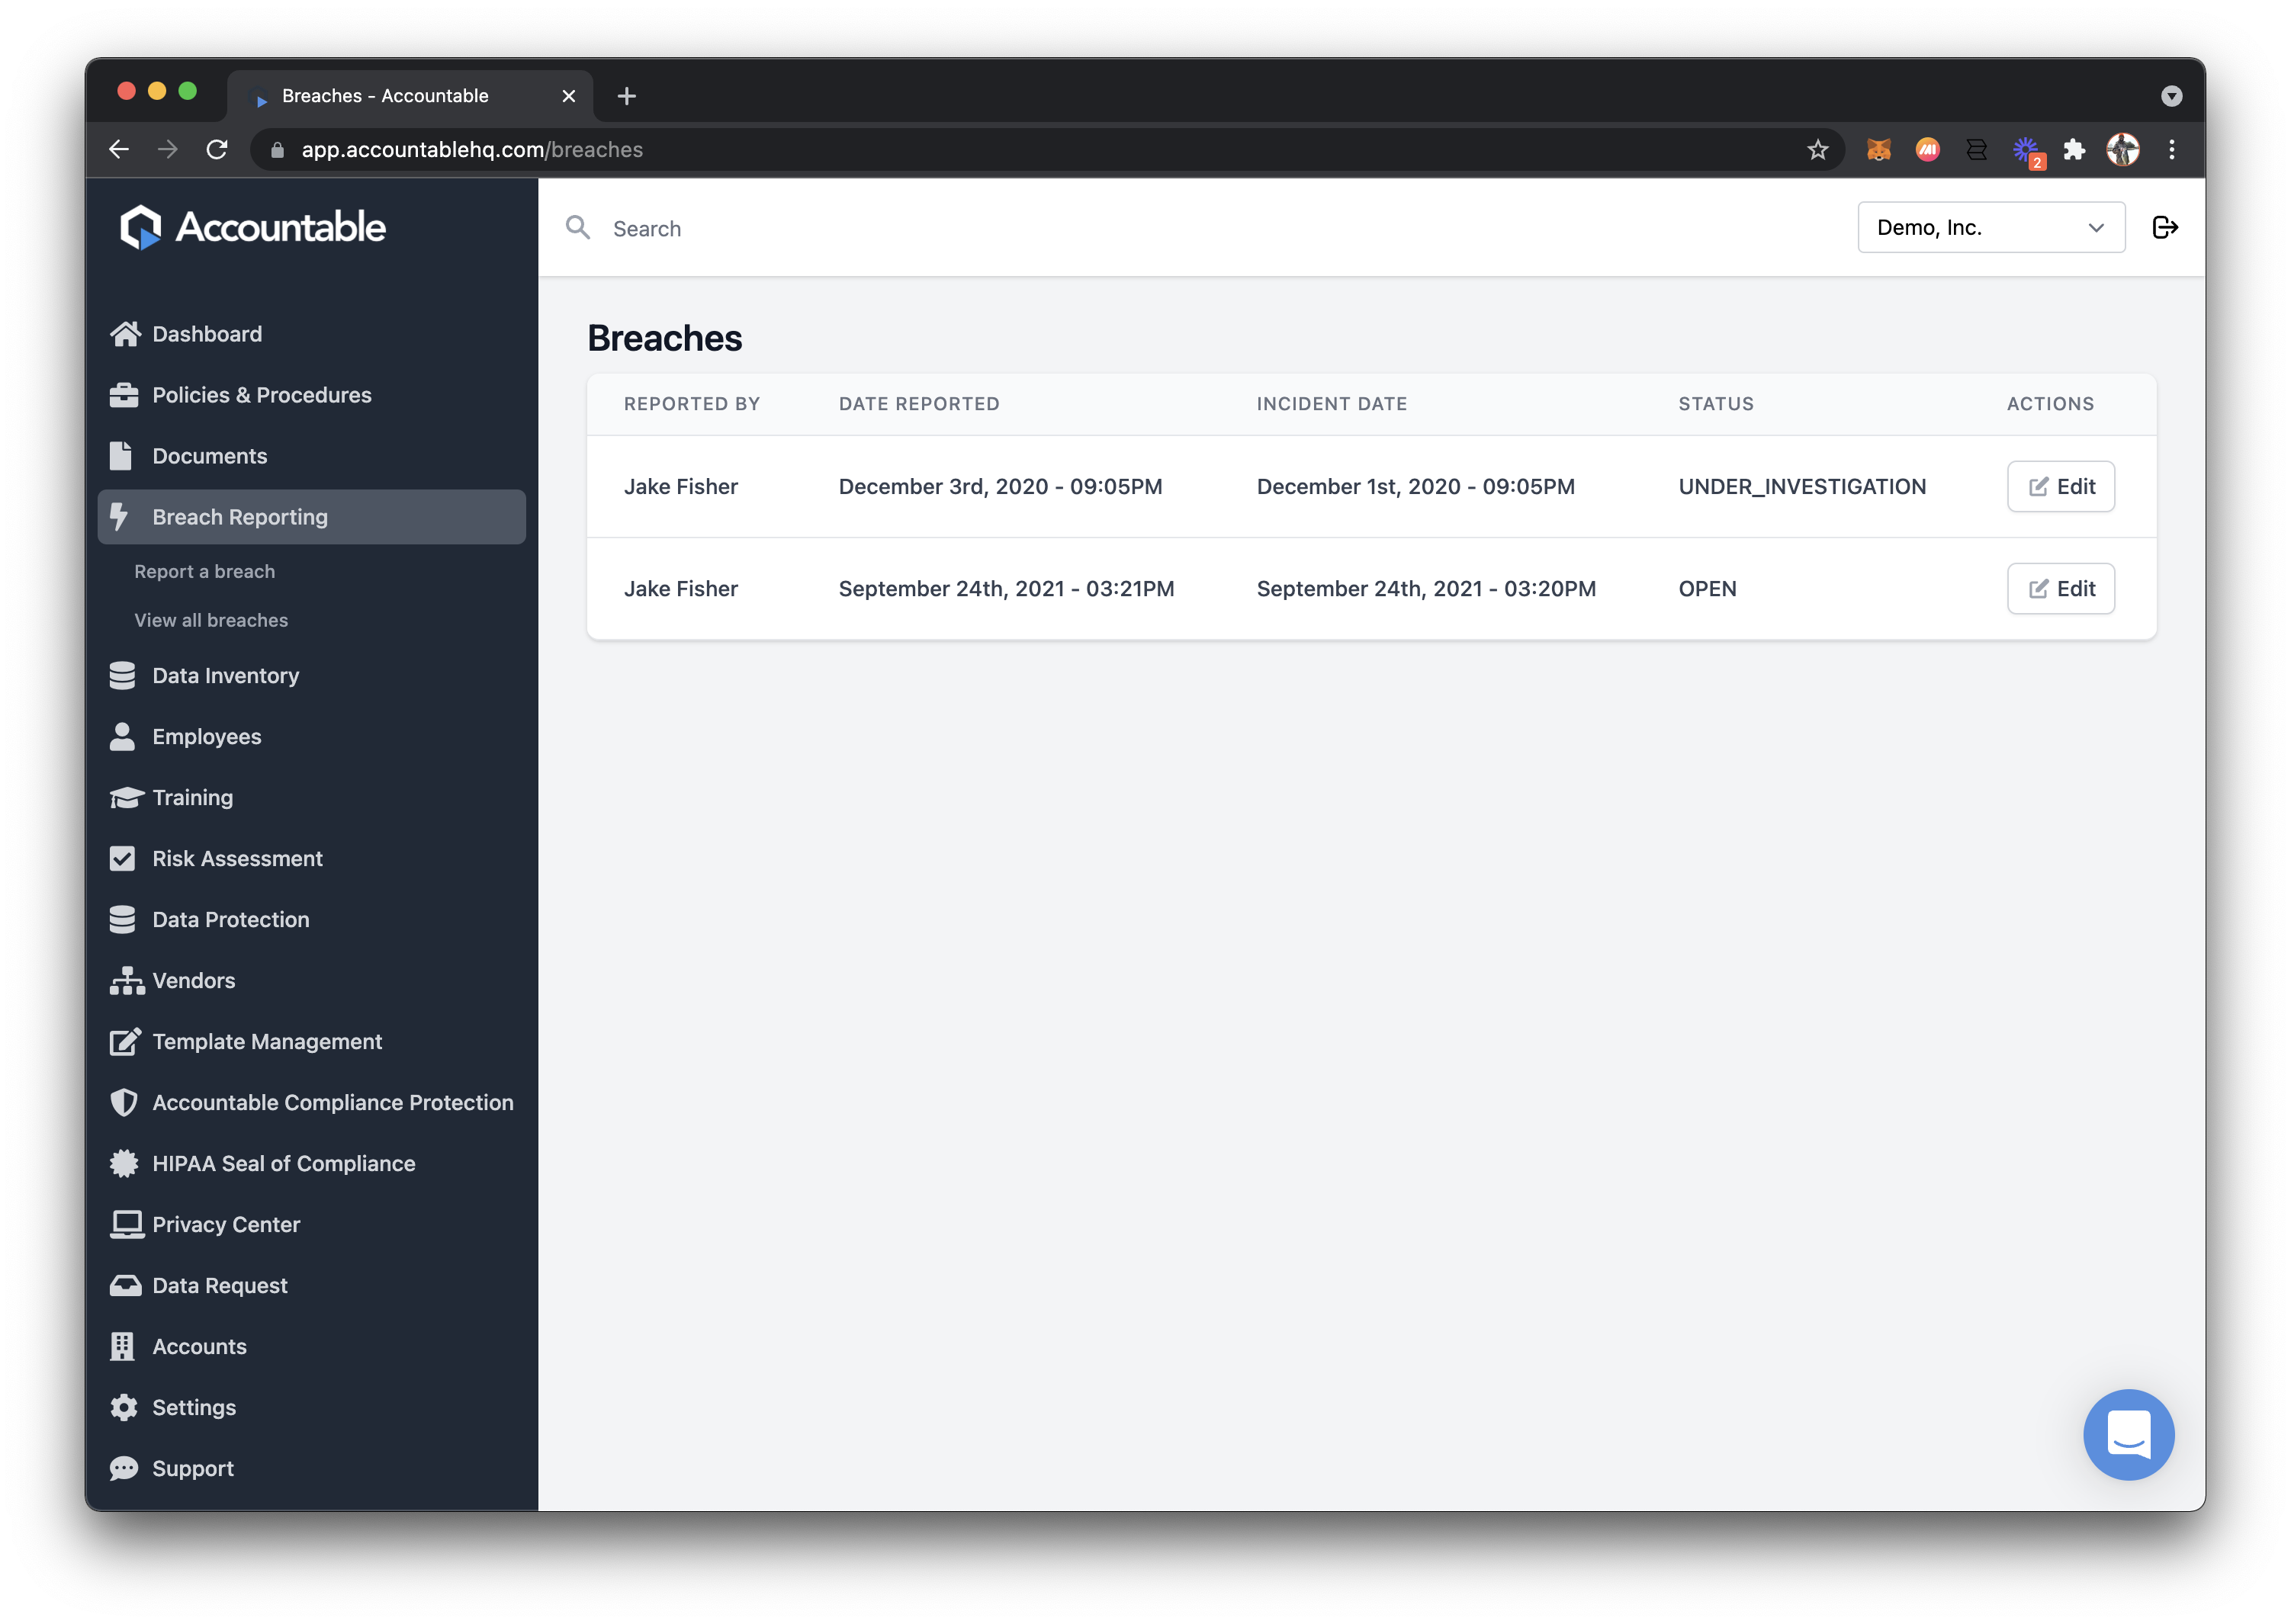Open Report a breach submenu item
The width and height of the screenshot is (2291, 1624).
(204, 571)
